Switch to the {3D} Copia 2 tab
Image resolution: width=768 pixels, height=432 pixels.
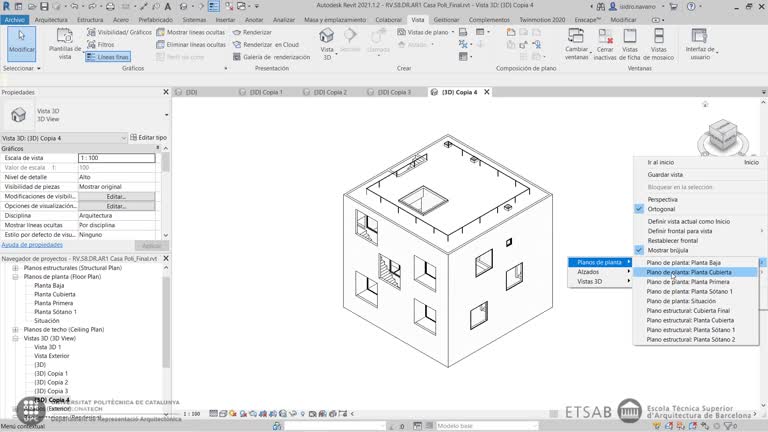[x=330, y=92]
